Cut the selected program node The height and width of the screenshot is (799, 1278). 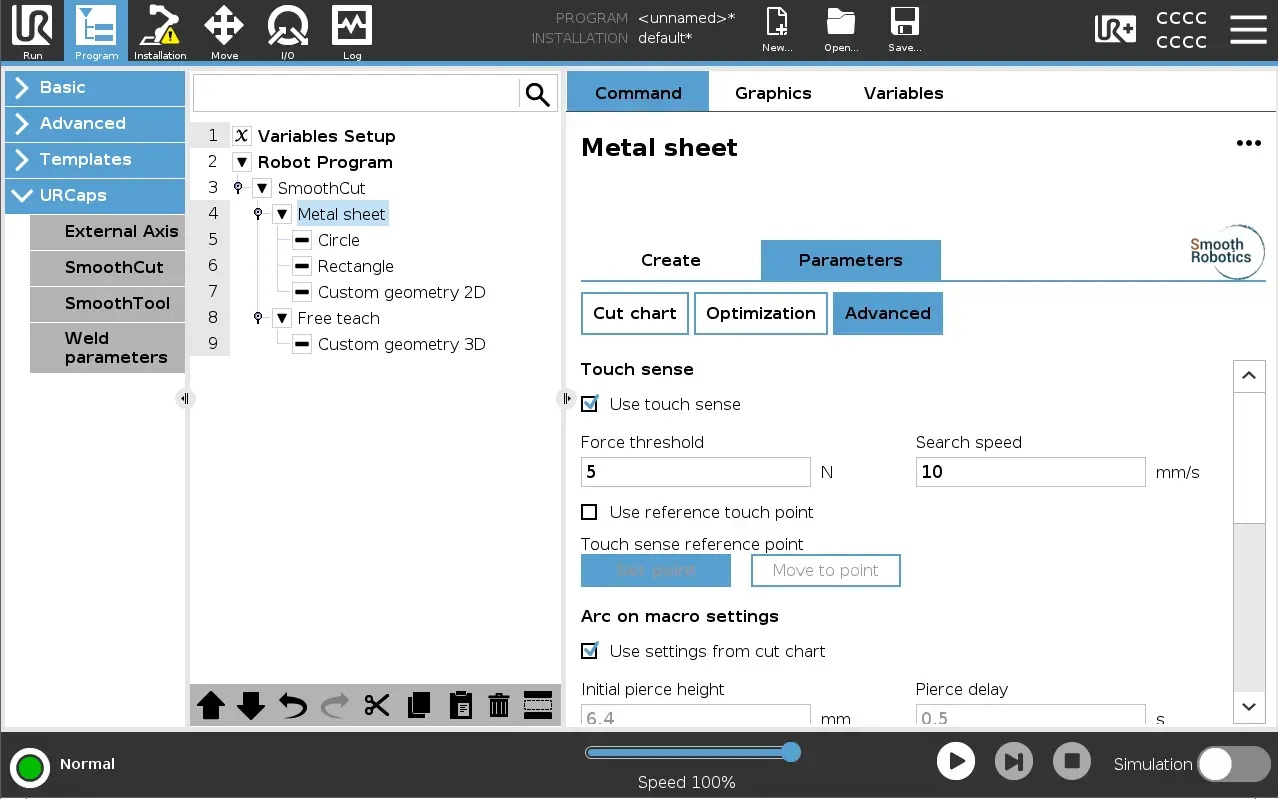point(377,705)
